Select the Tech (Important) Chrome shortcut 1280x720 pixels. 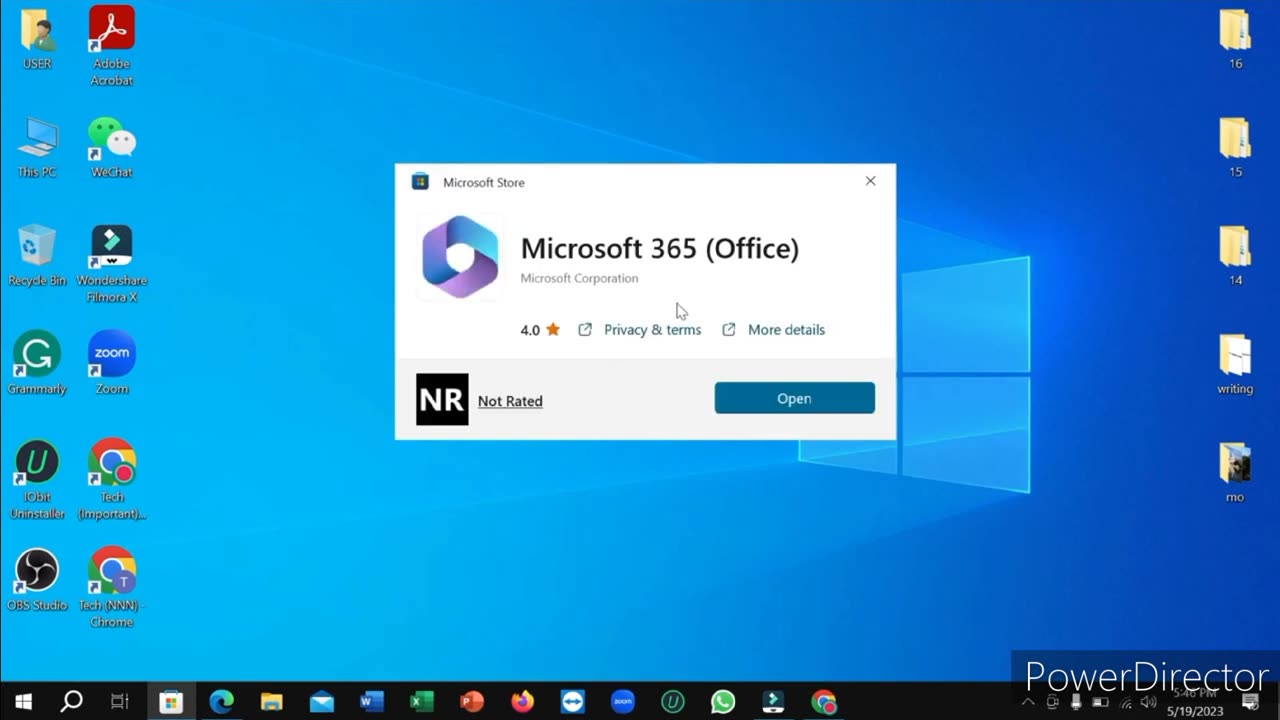tap(112, 480)
